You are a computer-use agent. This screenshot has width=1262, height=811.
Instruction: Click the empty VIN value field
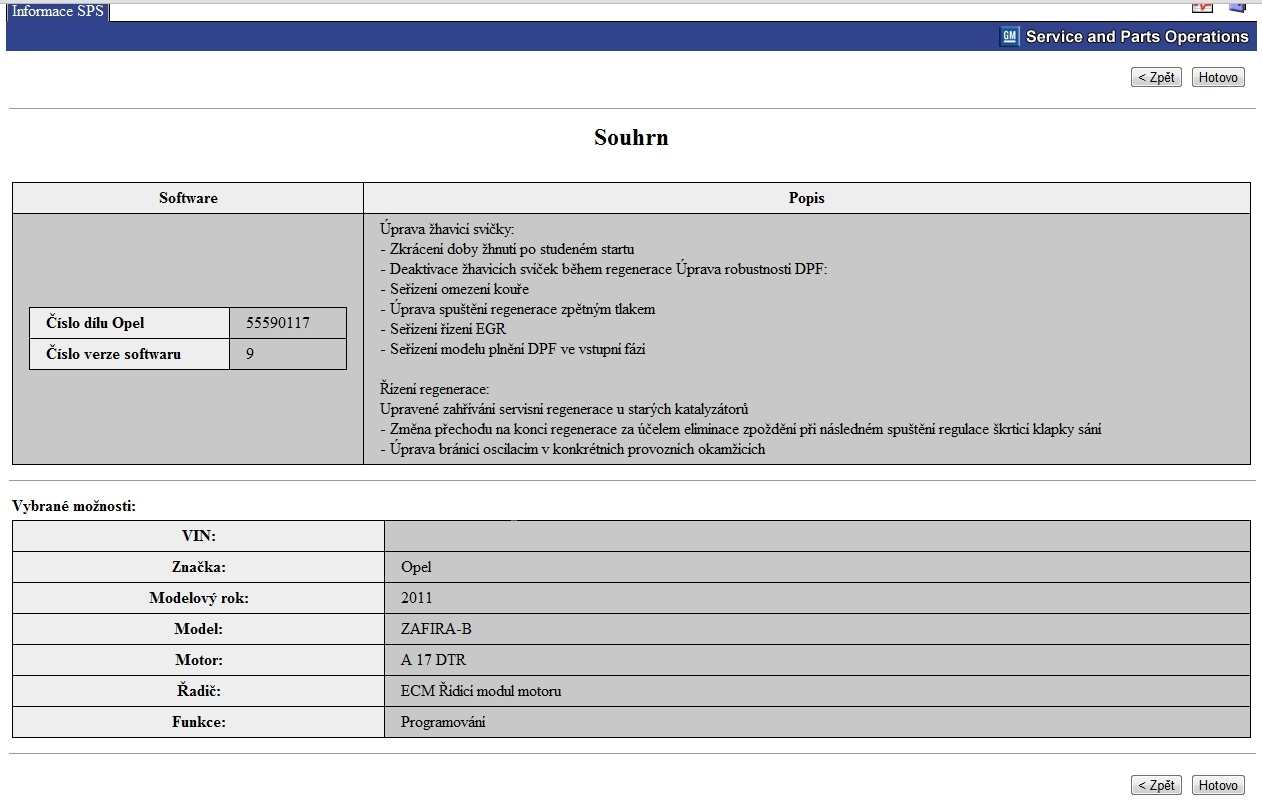click(x=816, y=536)
